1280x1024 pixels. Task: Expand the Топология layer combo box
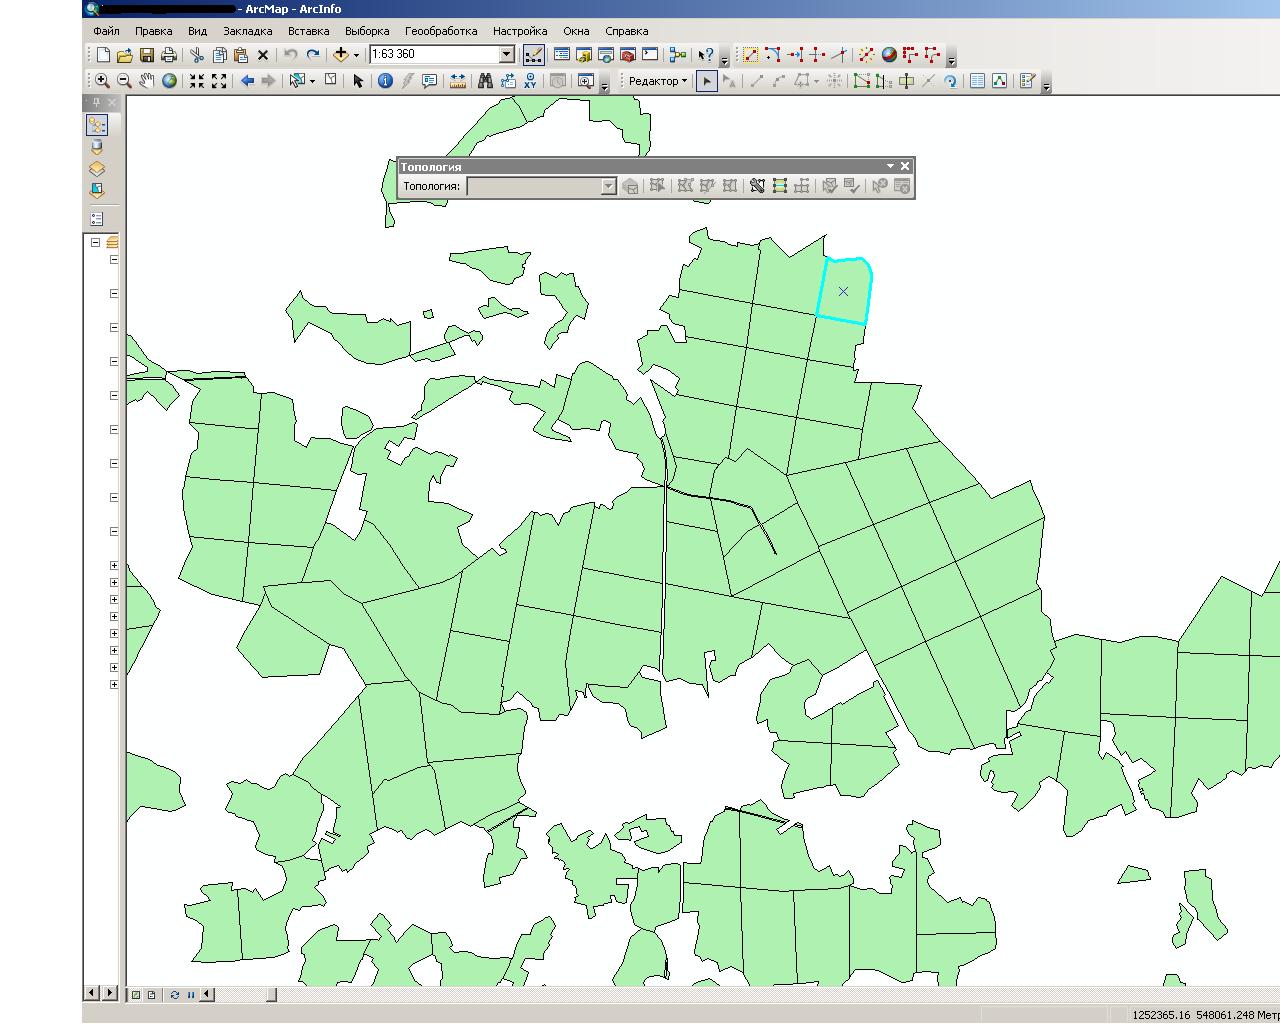(607, 187)
